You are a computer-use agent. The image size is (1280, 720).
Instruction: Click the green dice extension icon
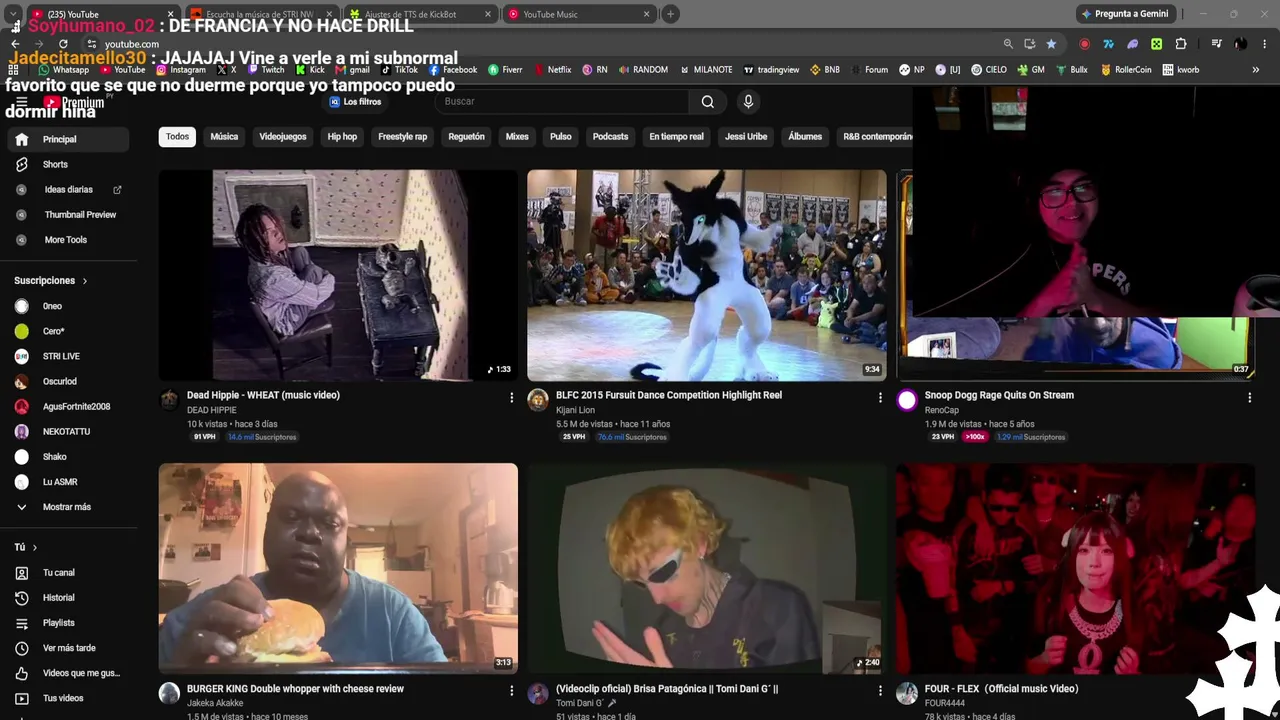click(1157, 44)
